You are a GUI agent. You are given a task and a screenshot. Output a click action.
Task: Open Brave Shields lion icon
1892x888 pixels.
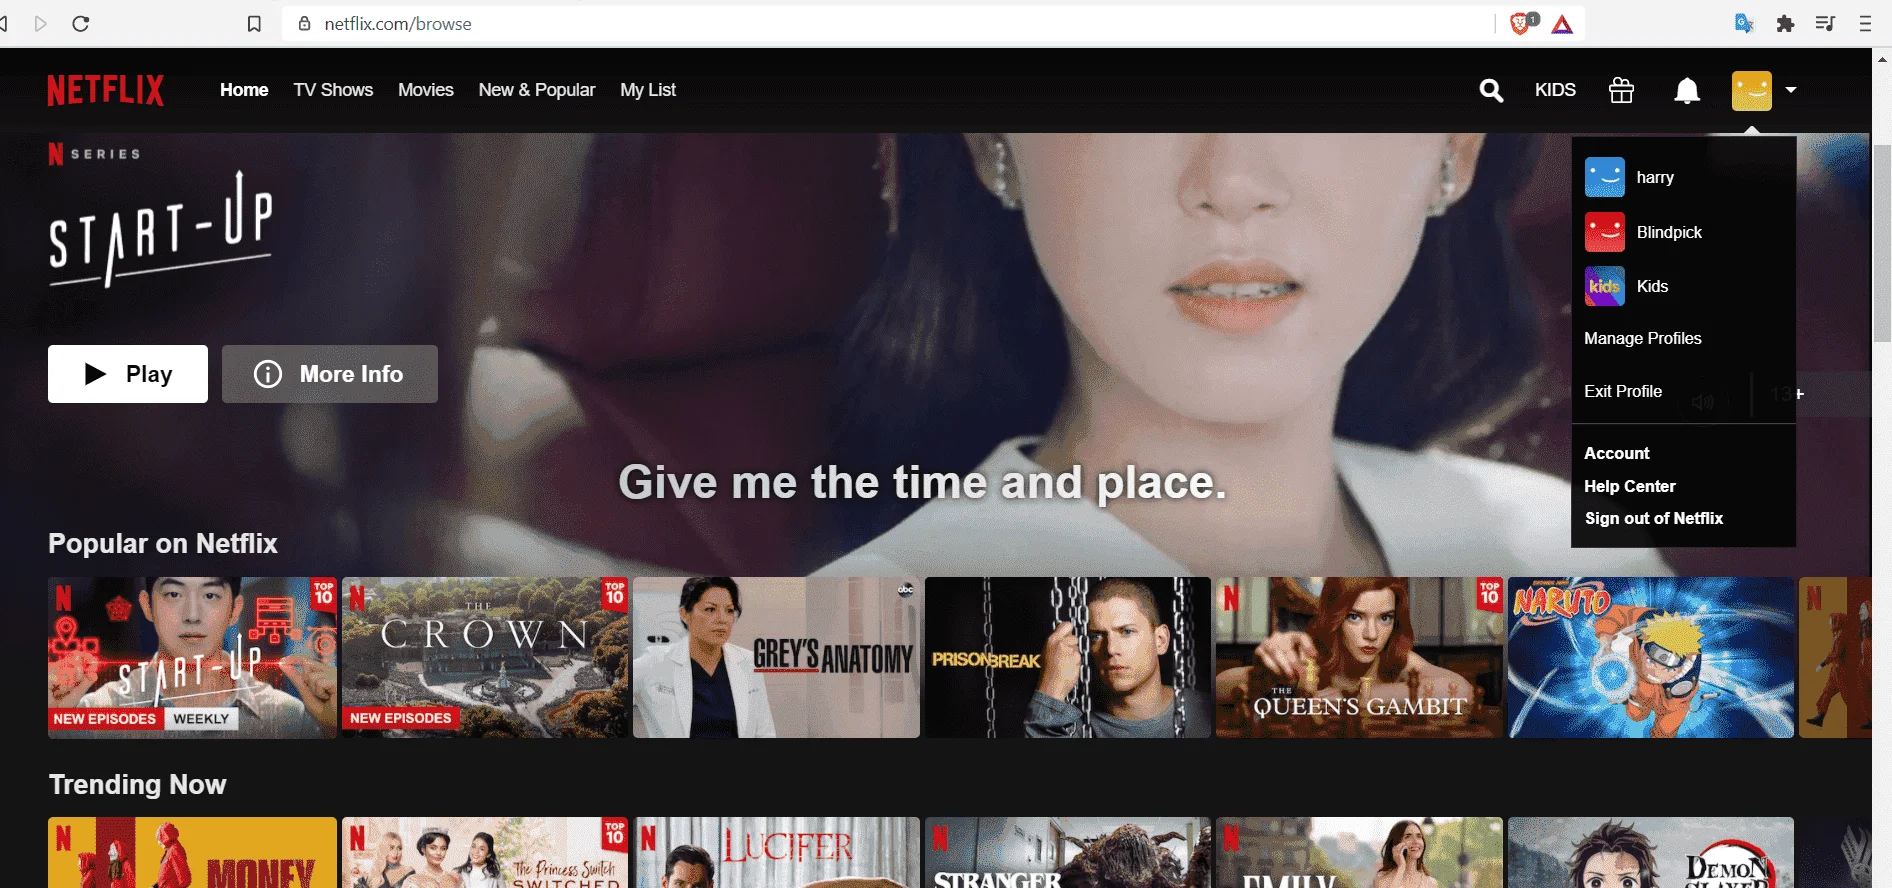[1522, 23]
